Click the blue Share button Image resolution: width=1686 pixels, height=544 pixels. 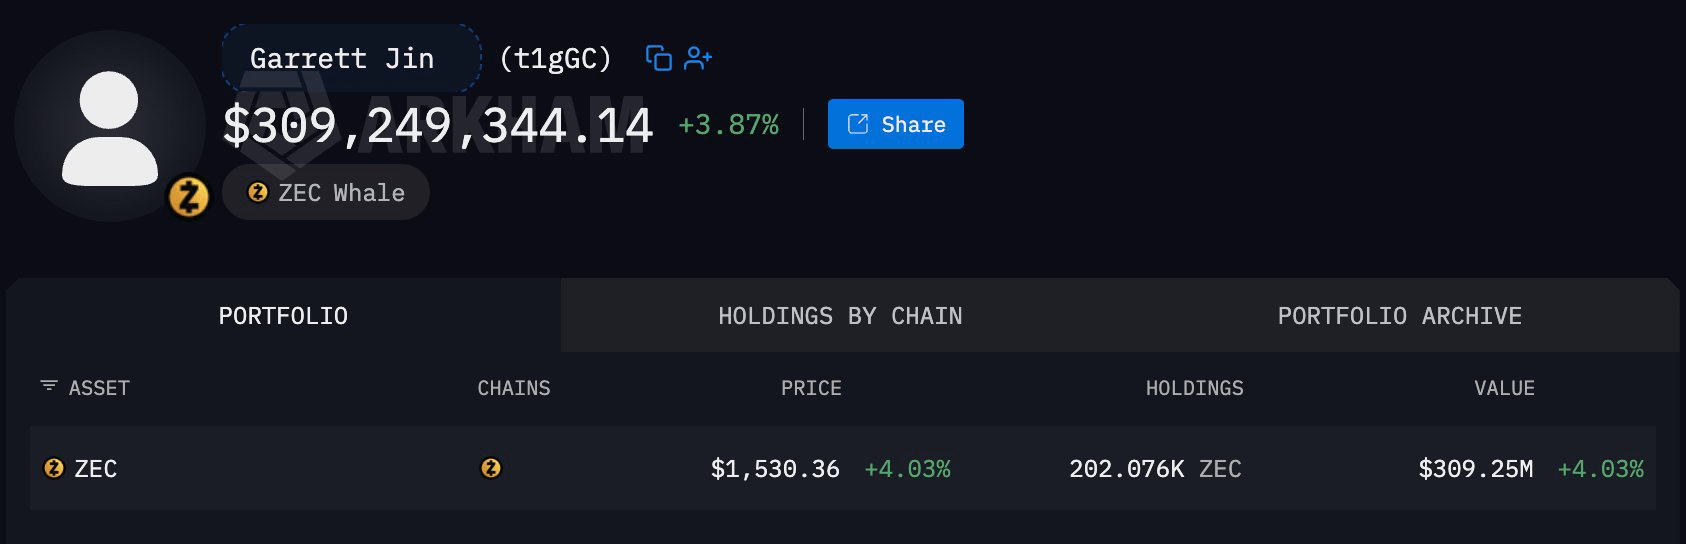click(896, 124)
